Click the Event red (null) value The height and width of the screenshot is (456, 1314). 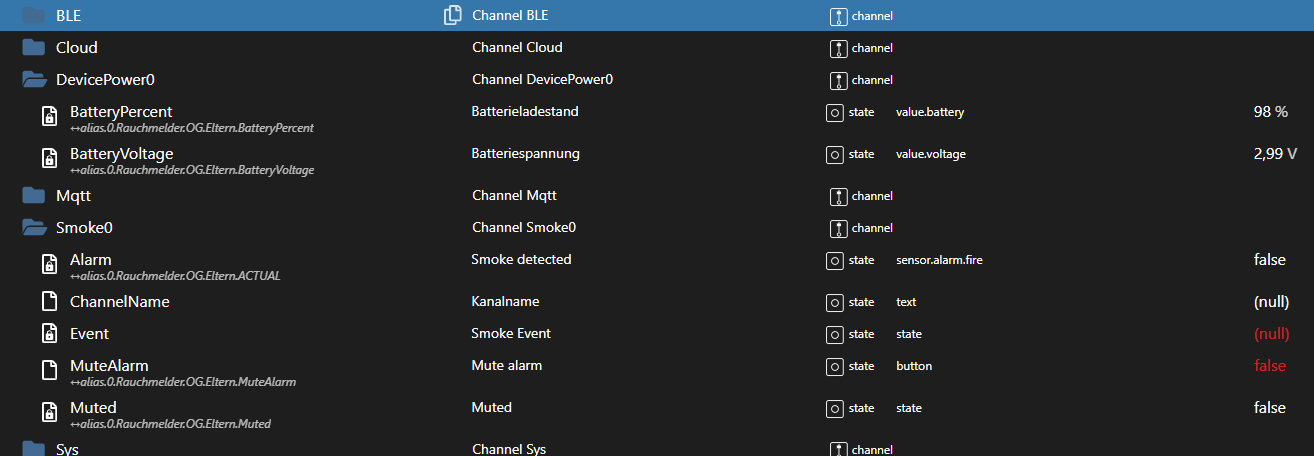[x=1271, y=334]
